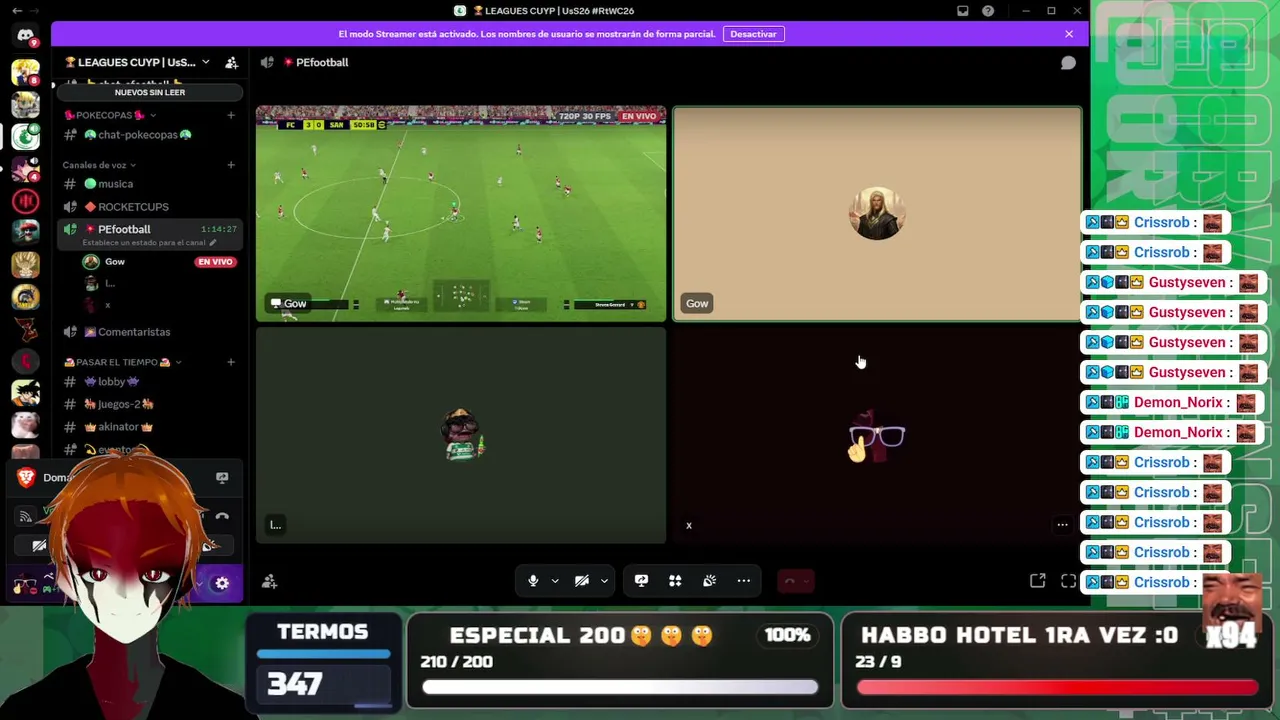This screenshot has height=720, width=1280.
Task: Open the dropdown beside the disconnect button
Action: pyautogui.click(x=806, y=581)
